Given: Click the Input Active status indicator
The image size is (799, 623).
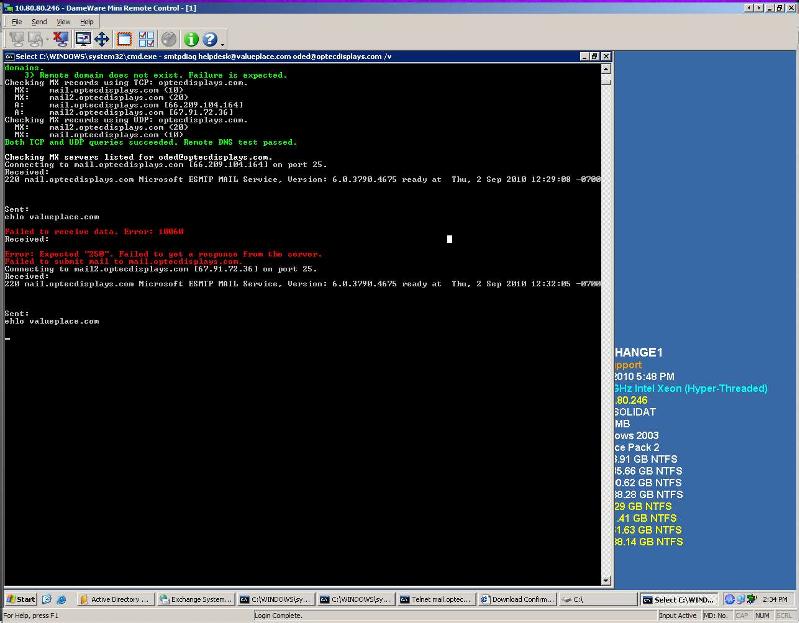Looking at the screenshot, I should click(677, 615).
